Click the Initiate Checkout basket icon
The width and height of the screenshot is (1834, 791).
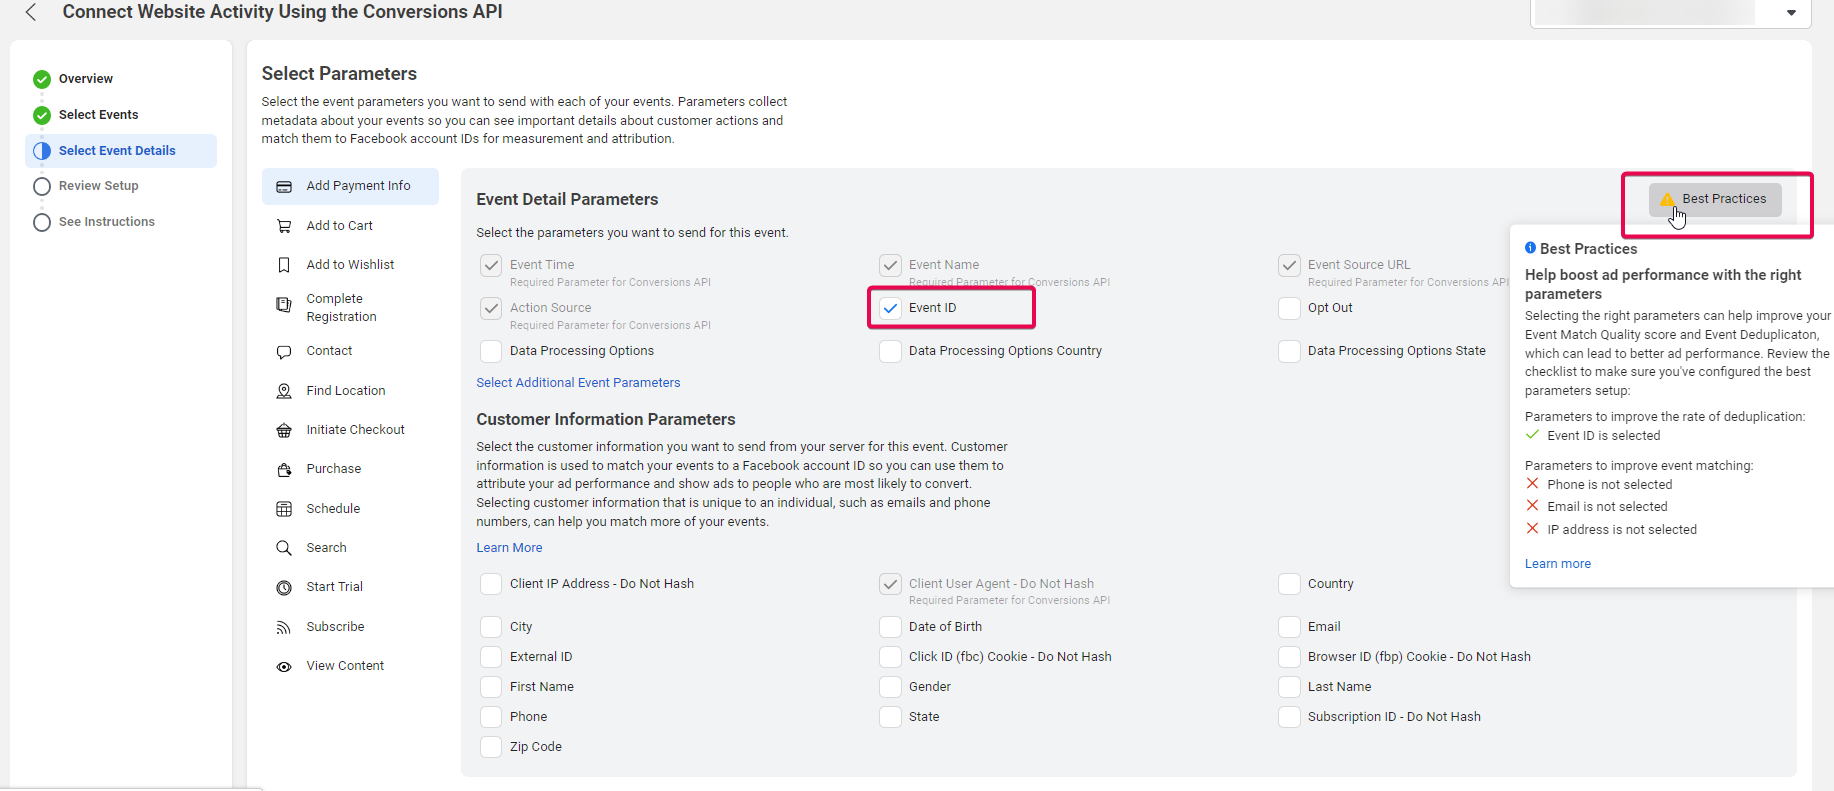(284, 430)
